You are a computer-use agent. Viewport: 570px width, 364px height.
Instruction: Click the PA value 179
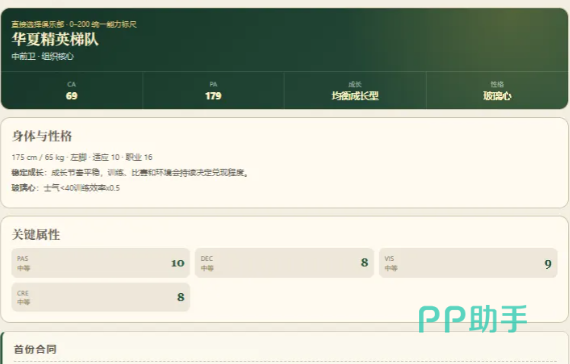click(x=213, y=96)
